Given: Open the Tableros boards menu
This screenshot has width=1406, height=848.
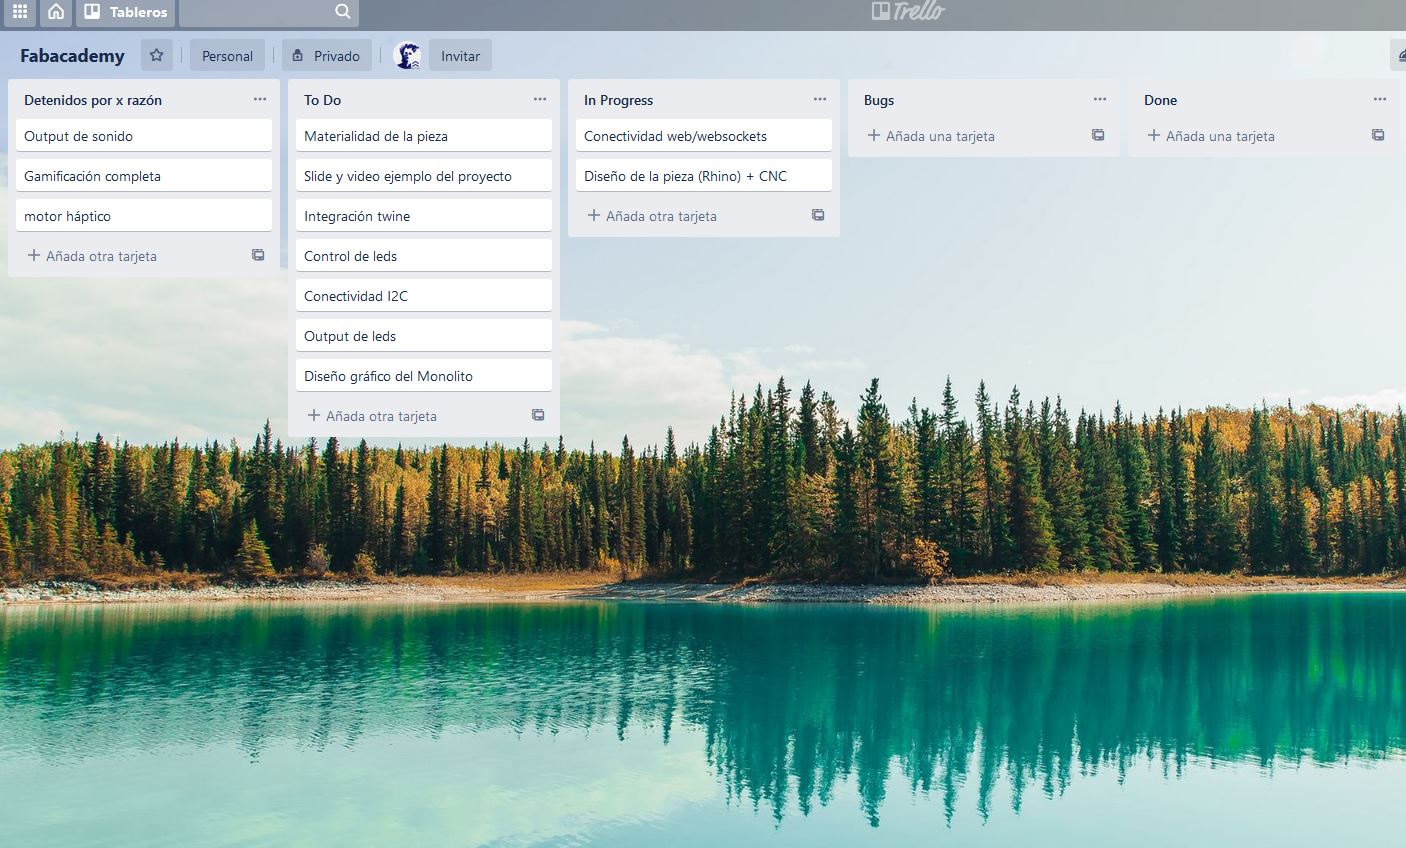Looking at the screenshot, I should 125,12.
